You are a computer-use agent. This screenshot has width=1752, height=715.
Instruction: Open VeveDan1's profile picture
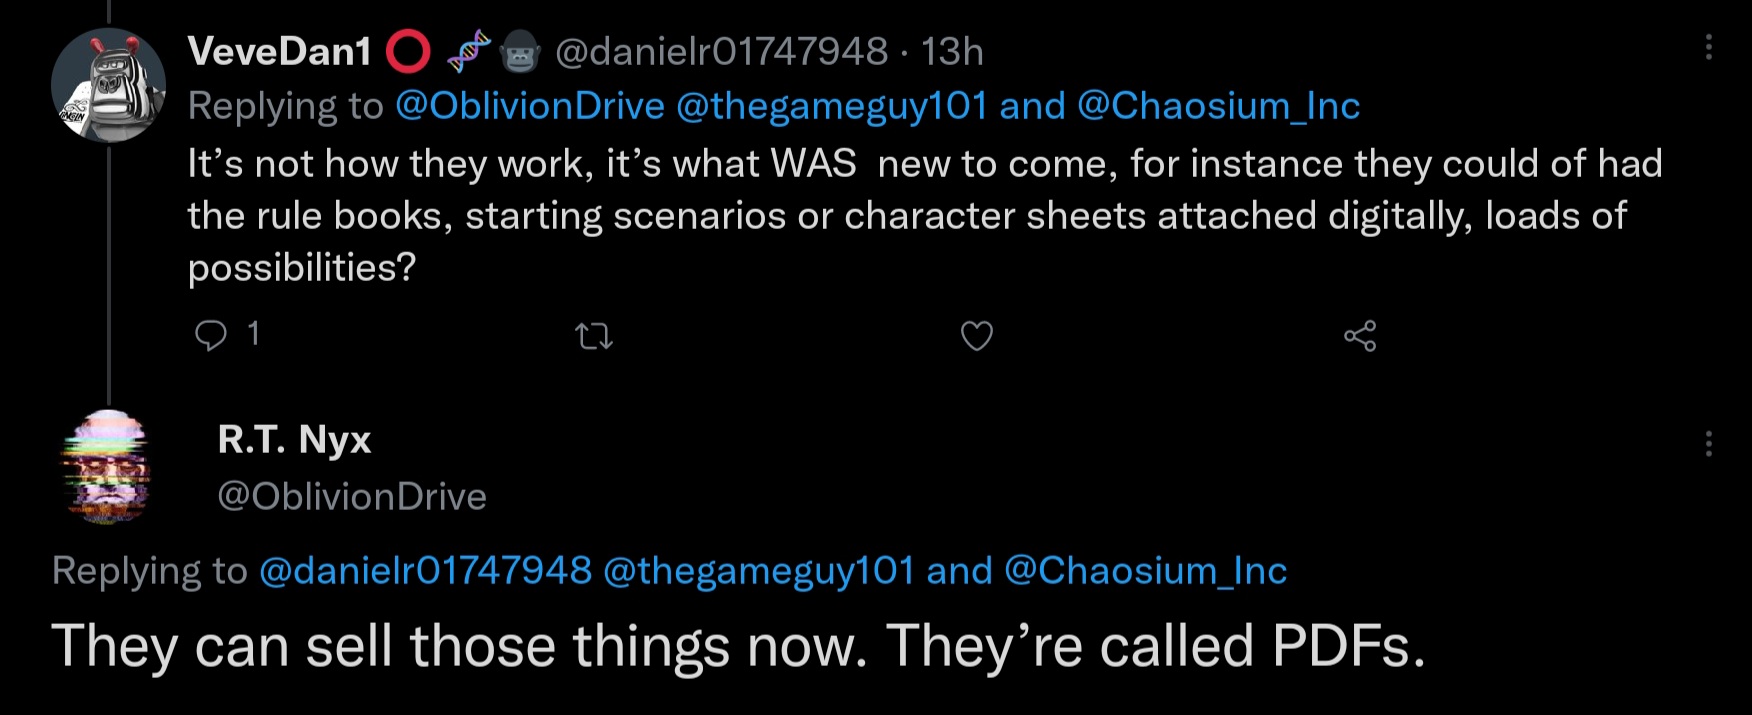coord(108,85)
